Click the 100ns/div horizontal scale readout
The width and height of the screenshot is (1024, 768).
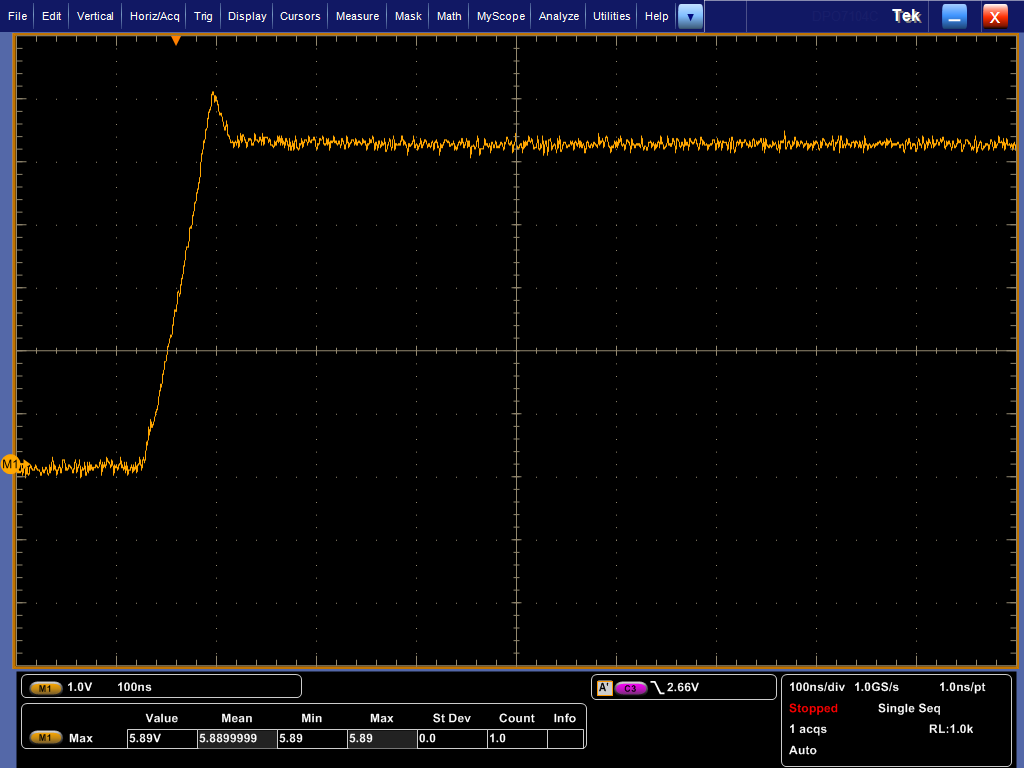[817, 687]
